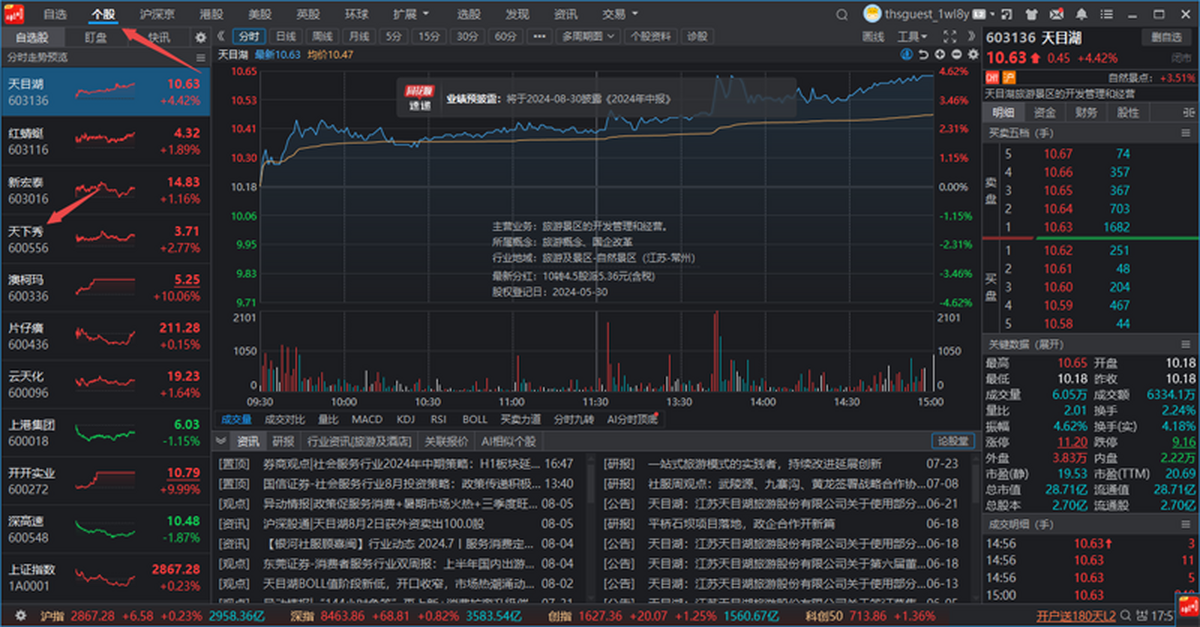Click the 个股资料 button

tap(651, 36)
